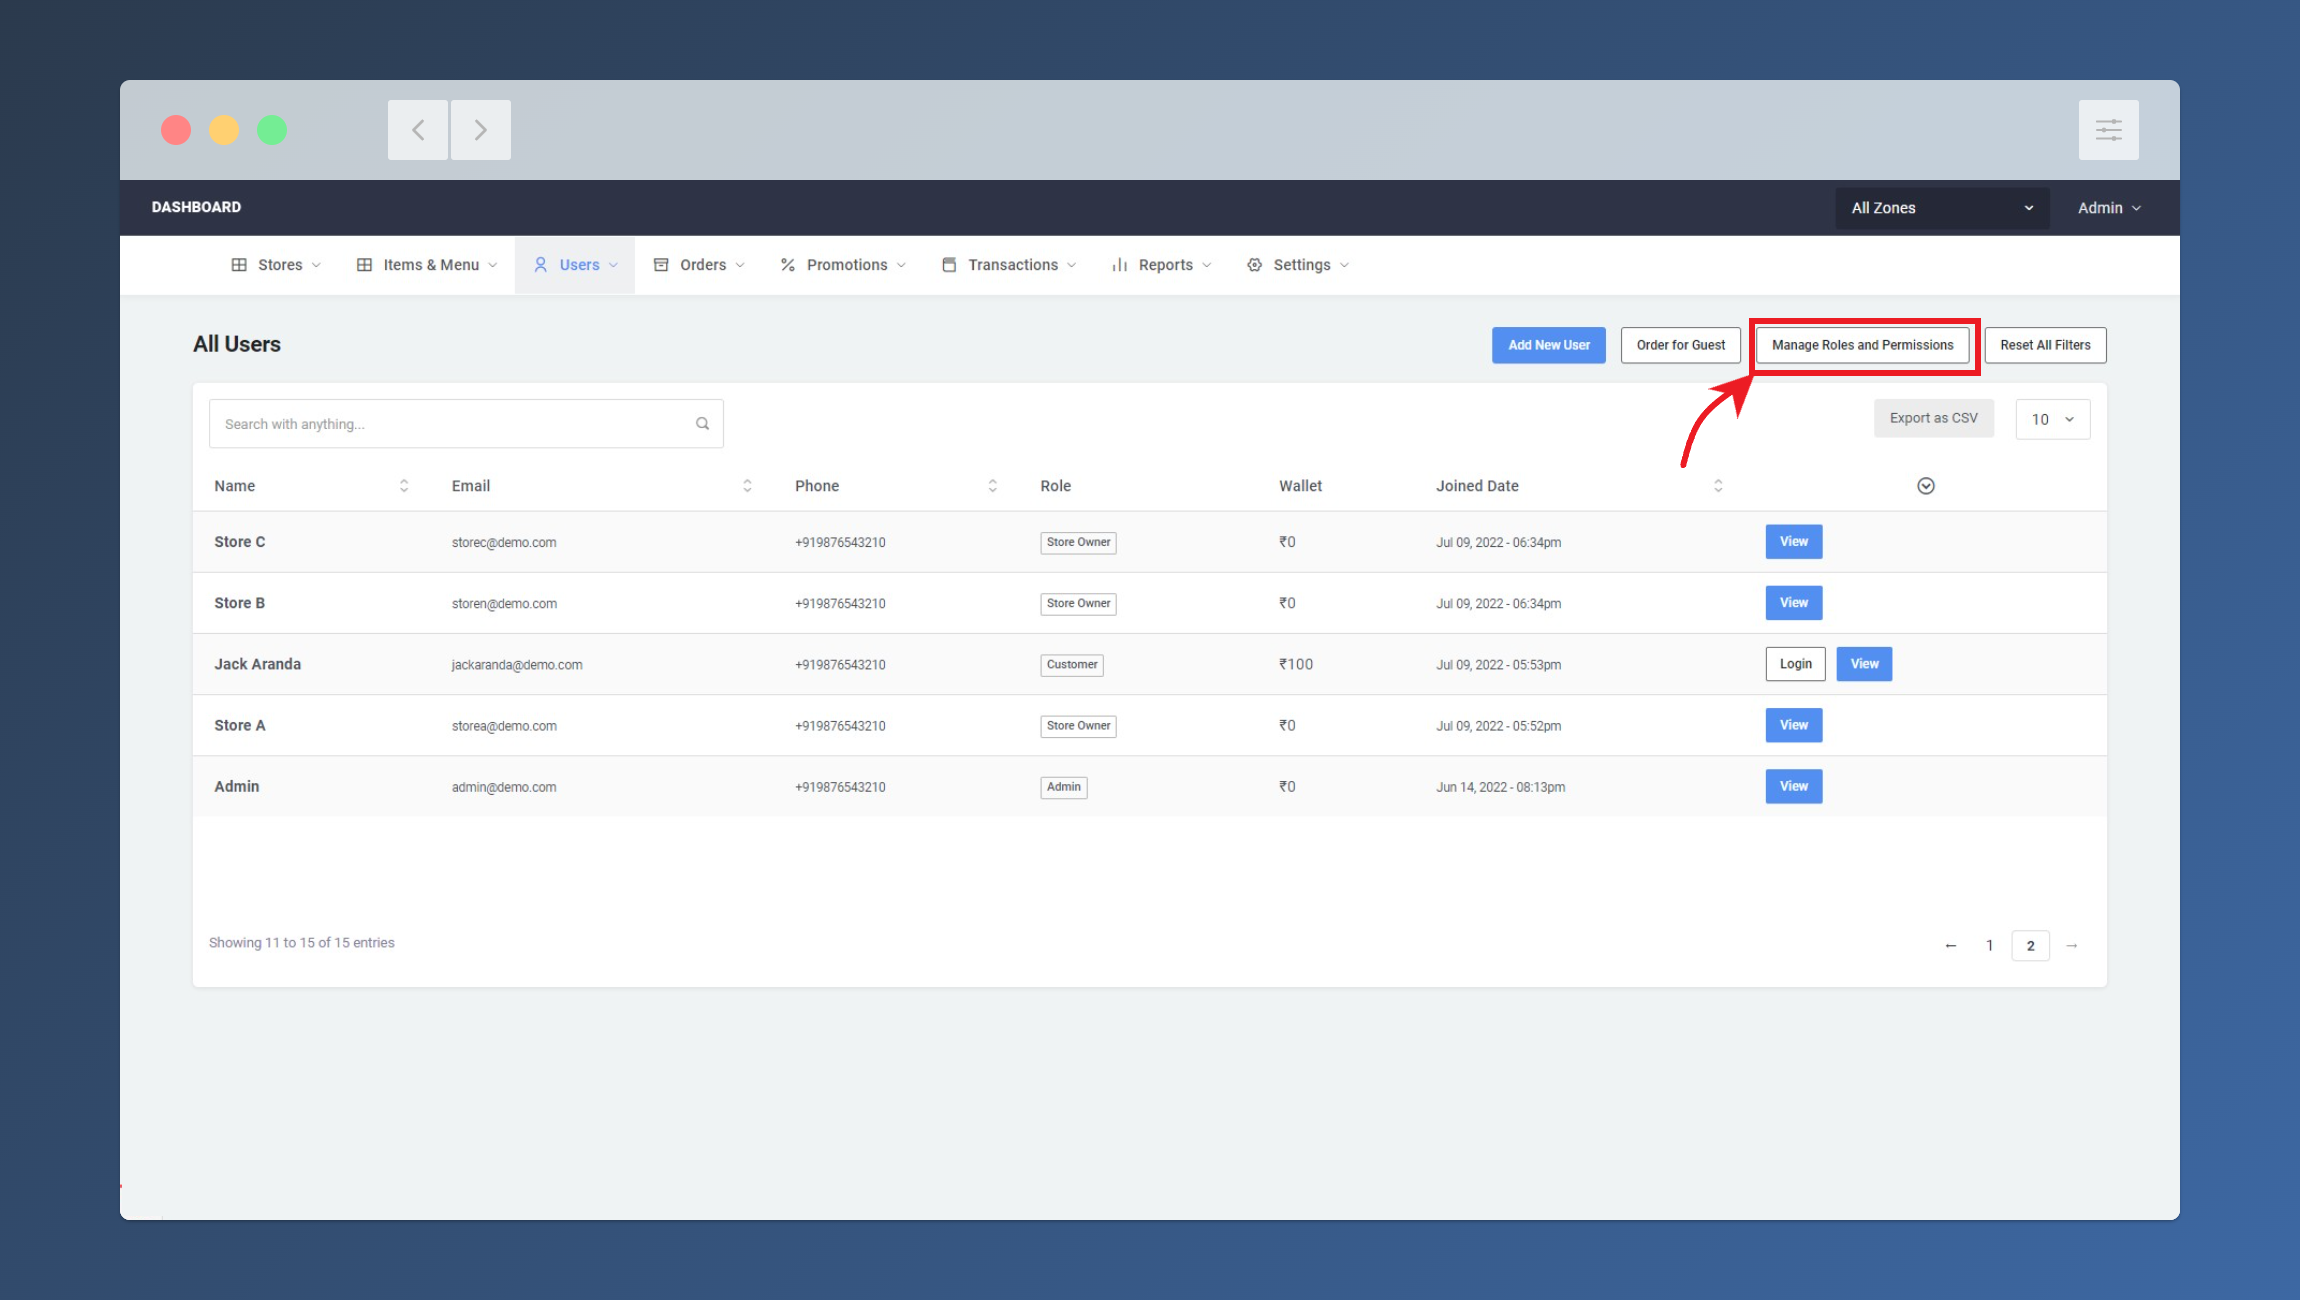Click the DASHBOARD title link
The width and height of the screenshot is (2300, 1300).
click(x=196, y=207)
